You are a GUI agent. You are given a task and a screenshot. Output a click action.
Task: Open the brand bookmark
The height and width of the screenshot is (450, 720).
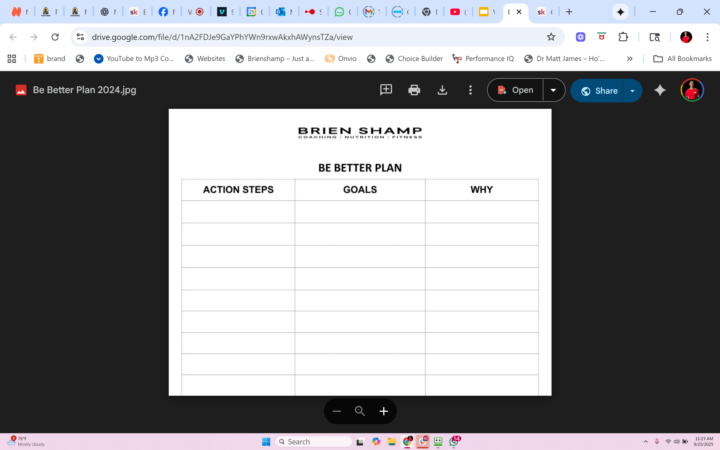coord(50,58)
